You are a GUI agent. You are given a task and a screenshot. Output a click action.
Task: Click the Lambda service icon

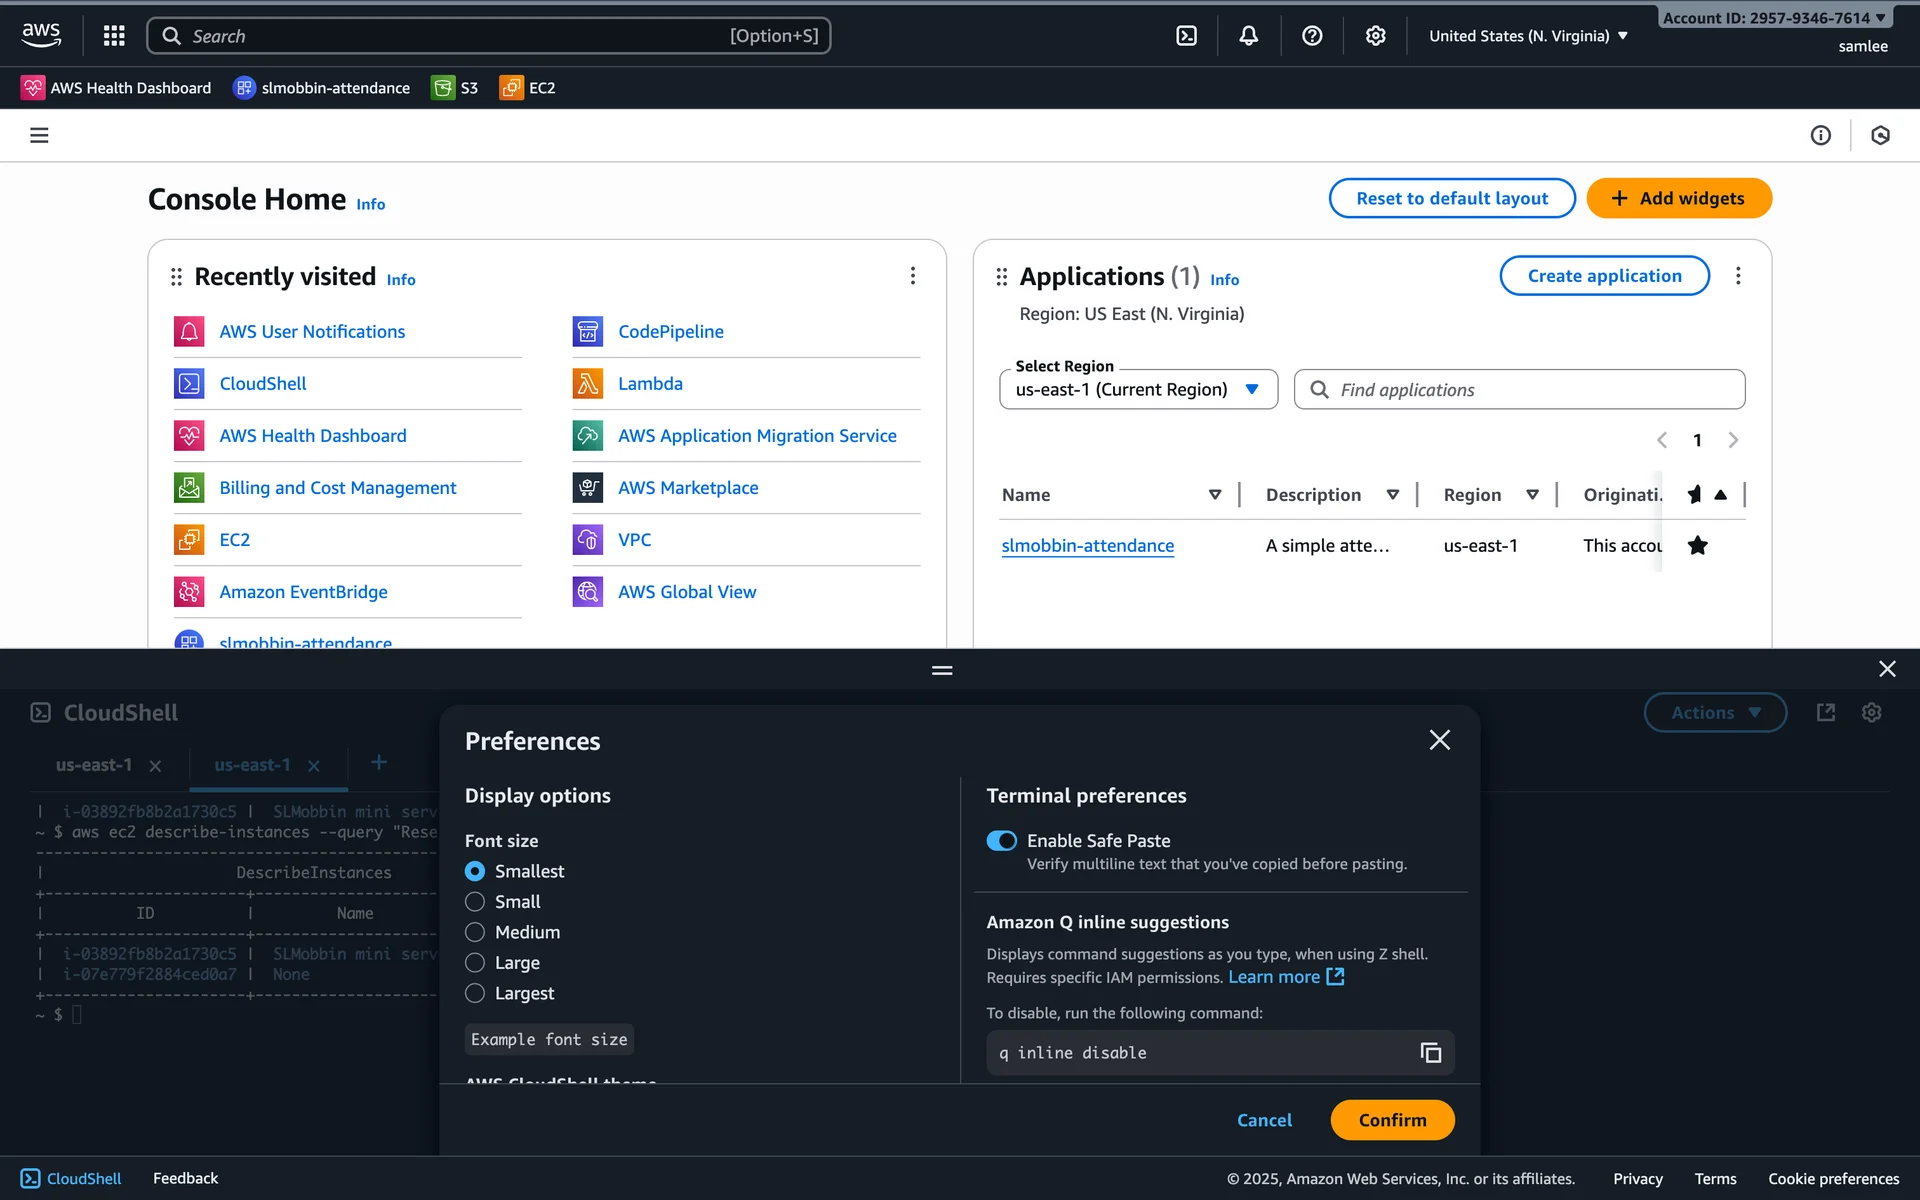(x=587, y=384)
